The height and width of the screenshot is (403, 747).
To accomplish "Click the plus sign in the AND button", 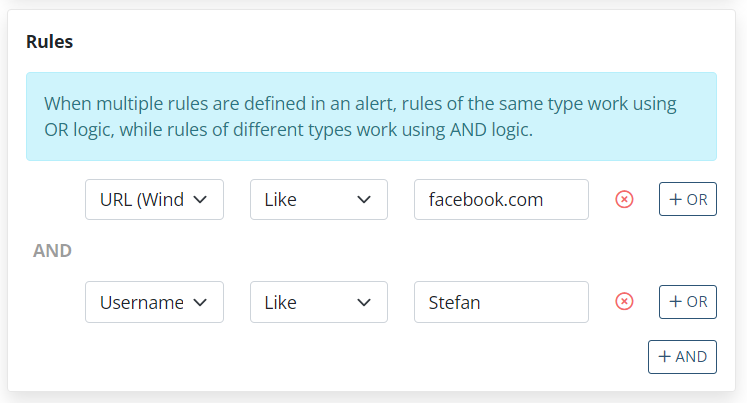I will pyautogui.click(x=665, y=357).
